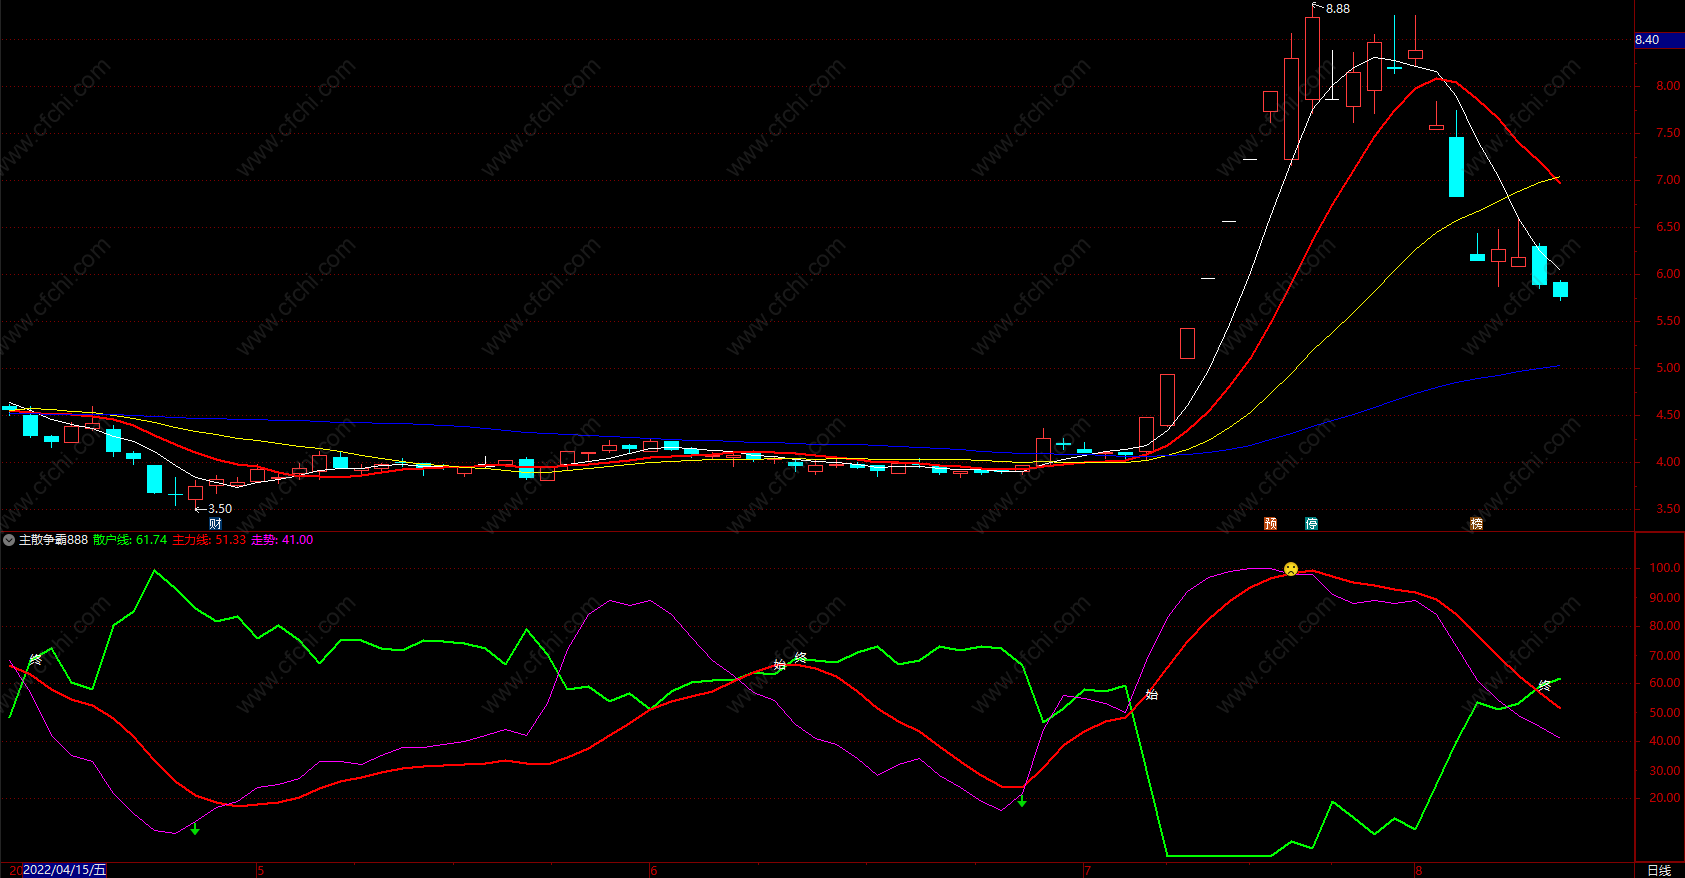Click the 5.00 price axis label
Viewport: 1685px width, 878px height.
click(1668, 368)
